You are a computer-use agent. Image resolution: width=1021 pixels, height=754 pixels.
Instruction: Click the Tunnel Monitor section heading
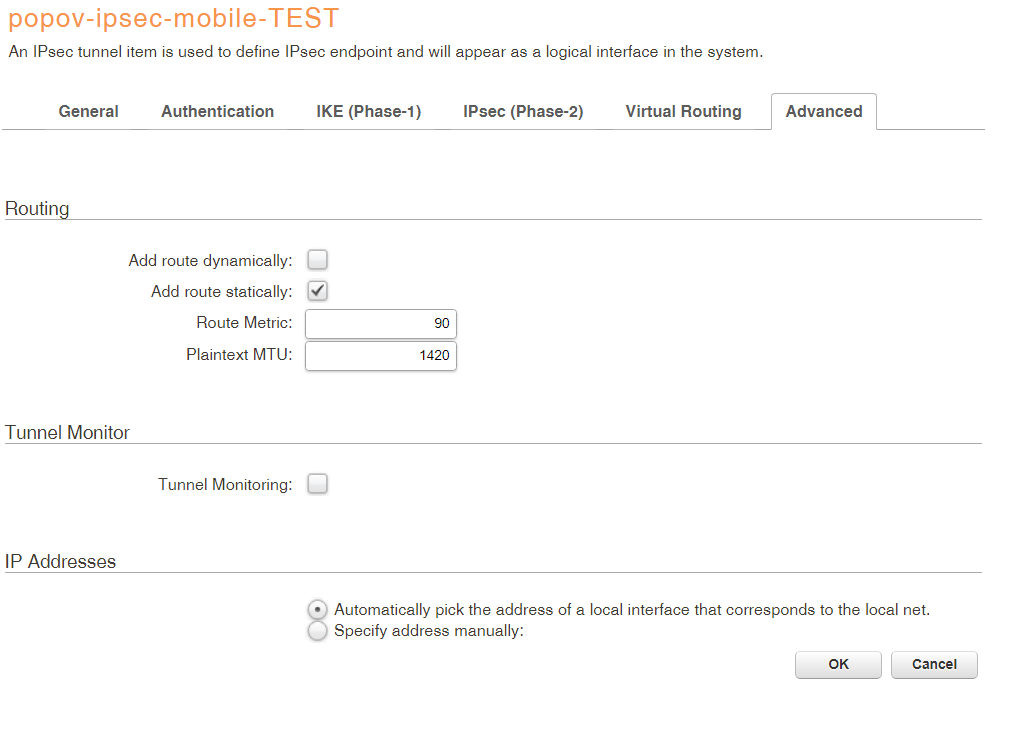67,433
